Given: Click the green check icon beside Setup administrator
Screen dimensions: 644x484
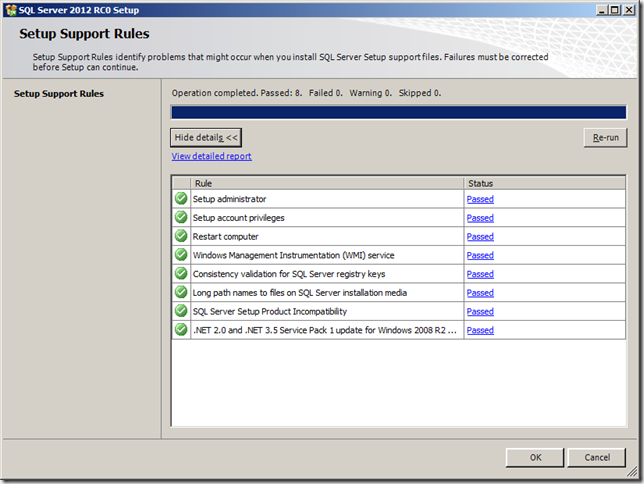Looking at the screenshot, I should point(181,199).
